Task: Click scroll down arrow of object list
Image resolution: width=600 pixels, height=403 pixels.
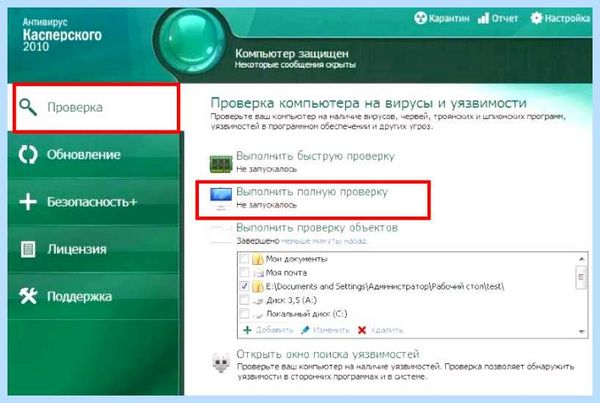Action: click(x=582, y=331)
